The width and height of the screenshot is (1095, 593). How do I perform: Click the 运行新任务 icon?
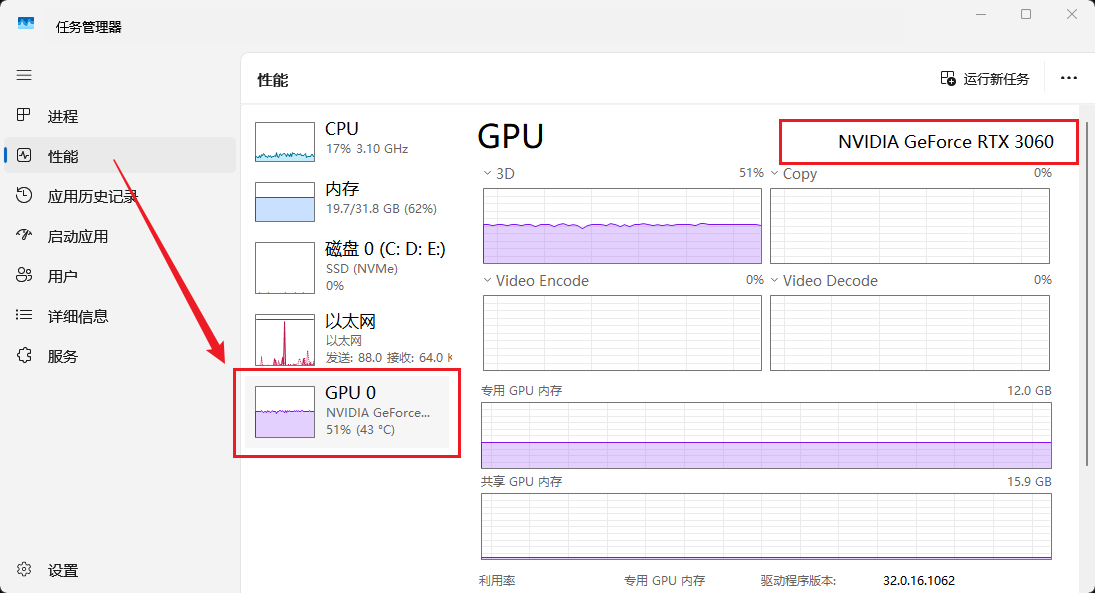coord(948,78)
